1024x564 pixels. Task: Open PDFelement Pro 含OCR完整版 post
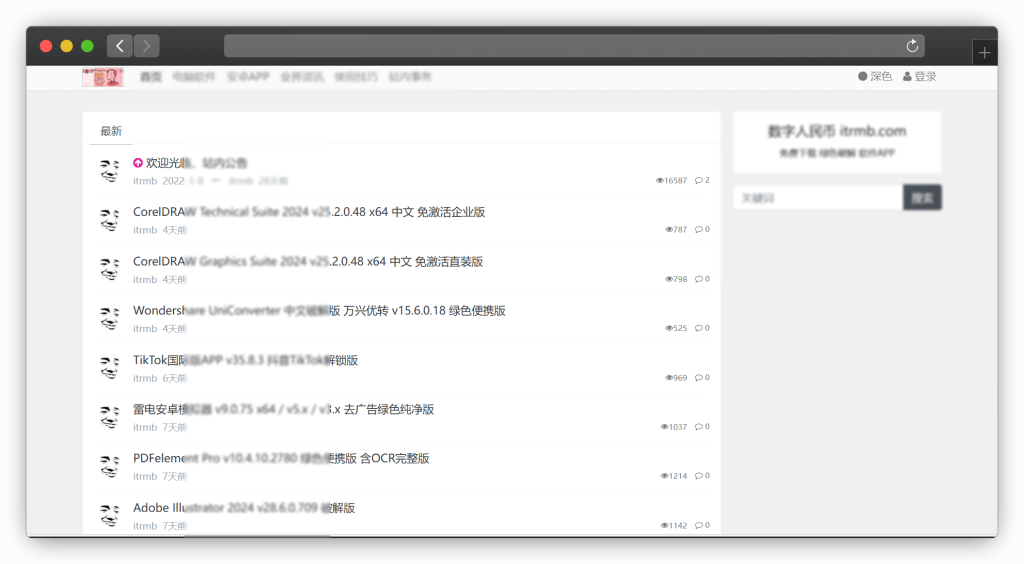click(281, 458)
